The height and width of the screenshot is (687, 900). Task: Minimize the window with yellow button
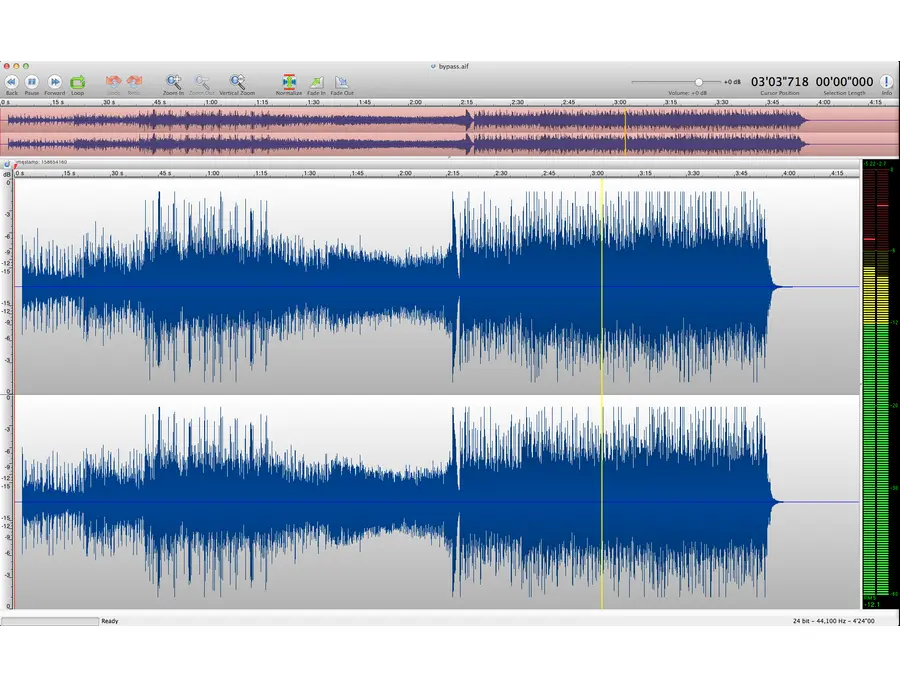(x=16, y=67)
